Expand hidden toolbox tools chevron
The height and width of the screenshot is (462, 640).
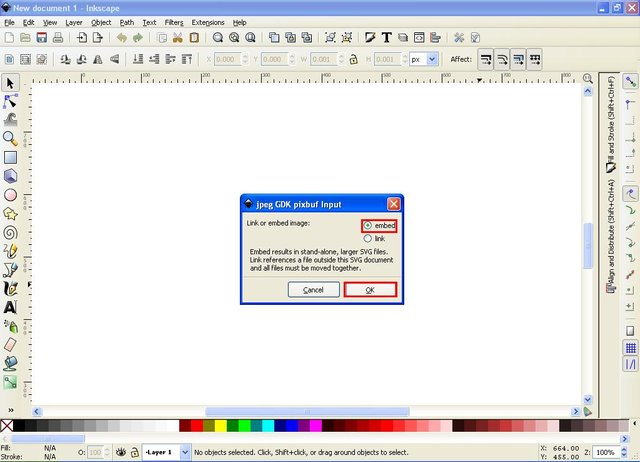click(11, 410)
